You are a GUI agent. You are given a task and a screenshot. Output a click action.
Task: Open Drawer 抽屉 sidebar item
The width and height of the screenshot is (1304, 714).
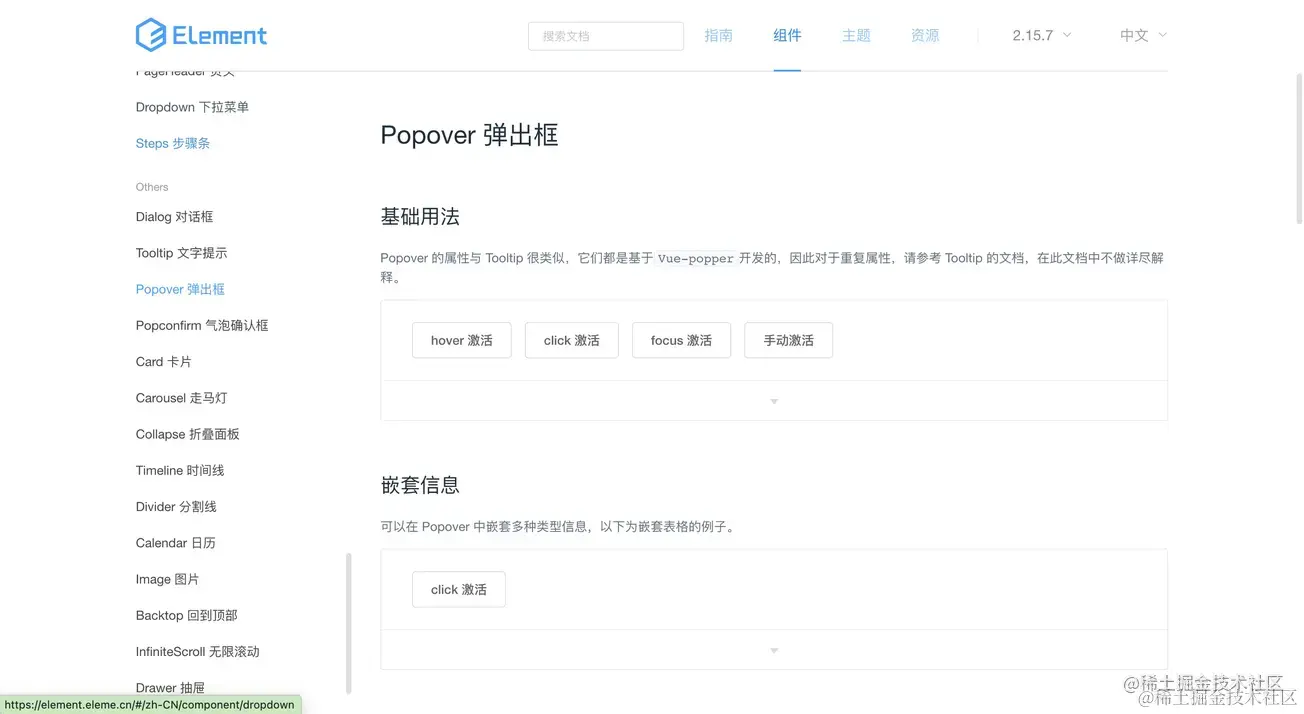tap(170, 688)
